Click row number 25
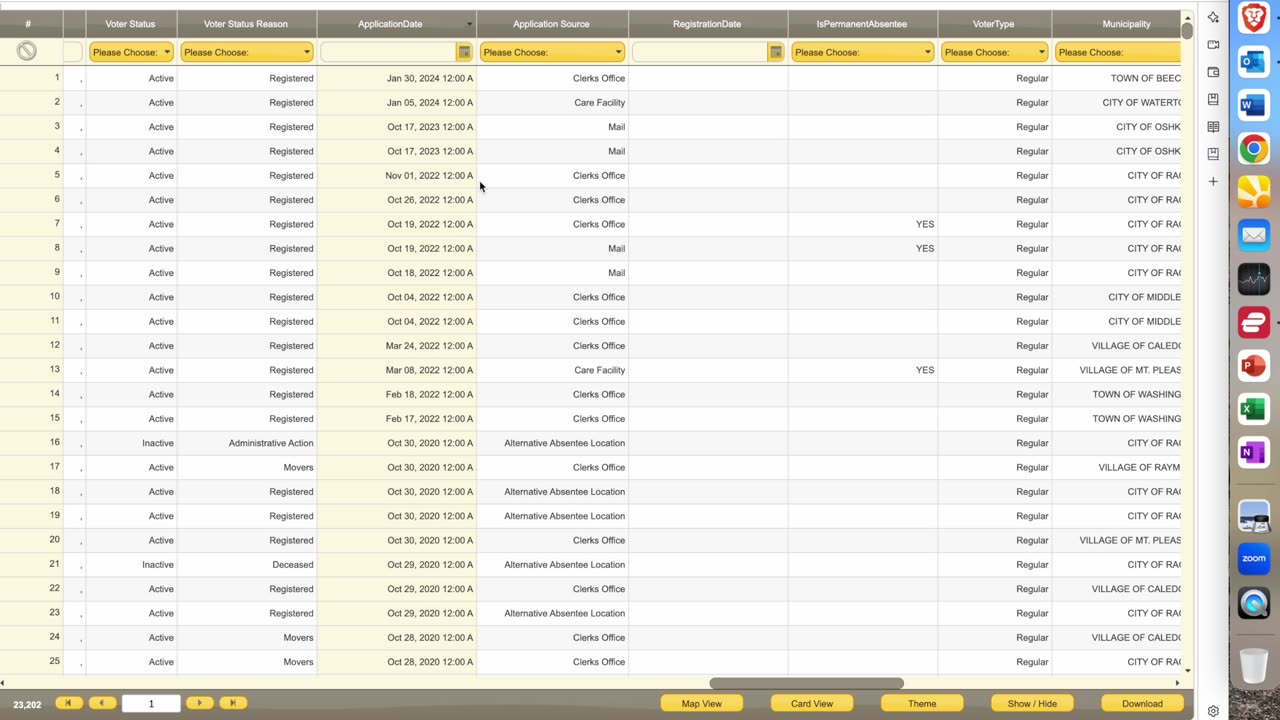1280x720 pixels. (54, 661)
